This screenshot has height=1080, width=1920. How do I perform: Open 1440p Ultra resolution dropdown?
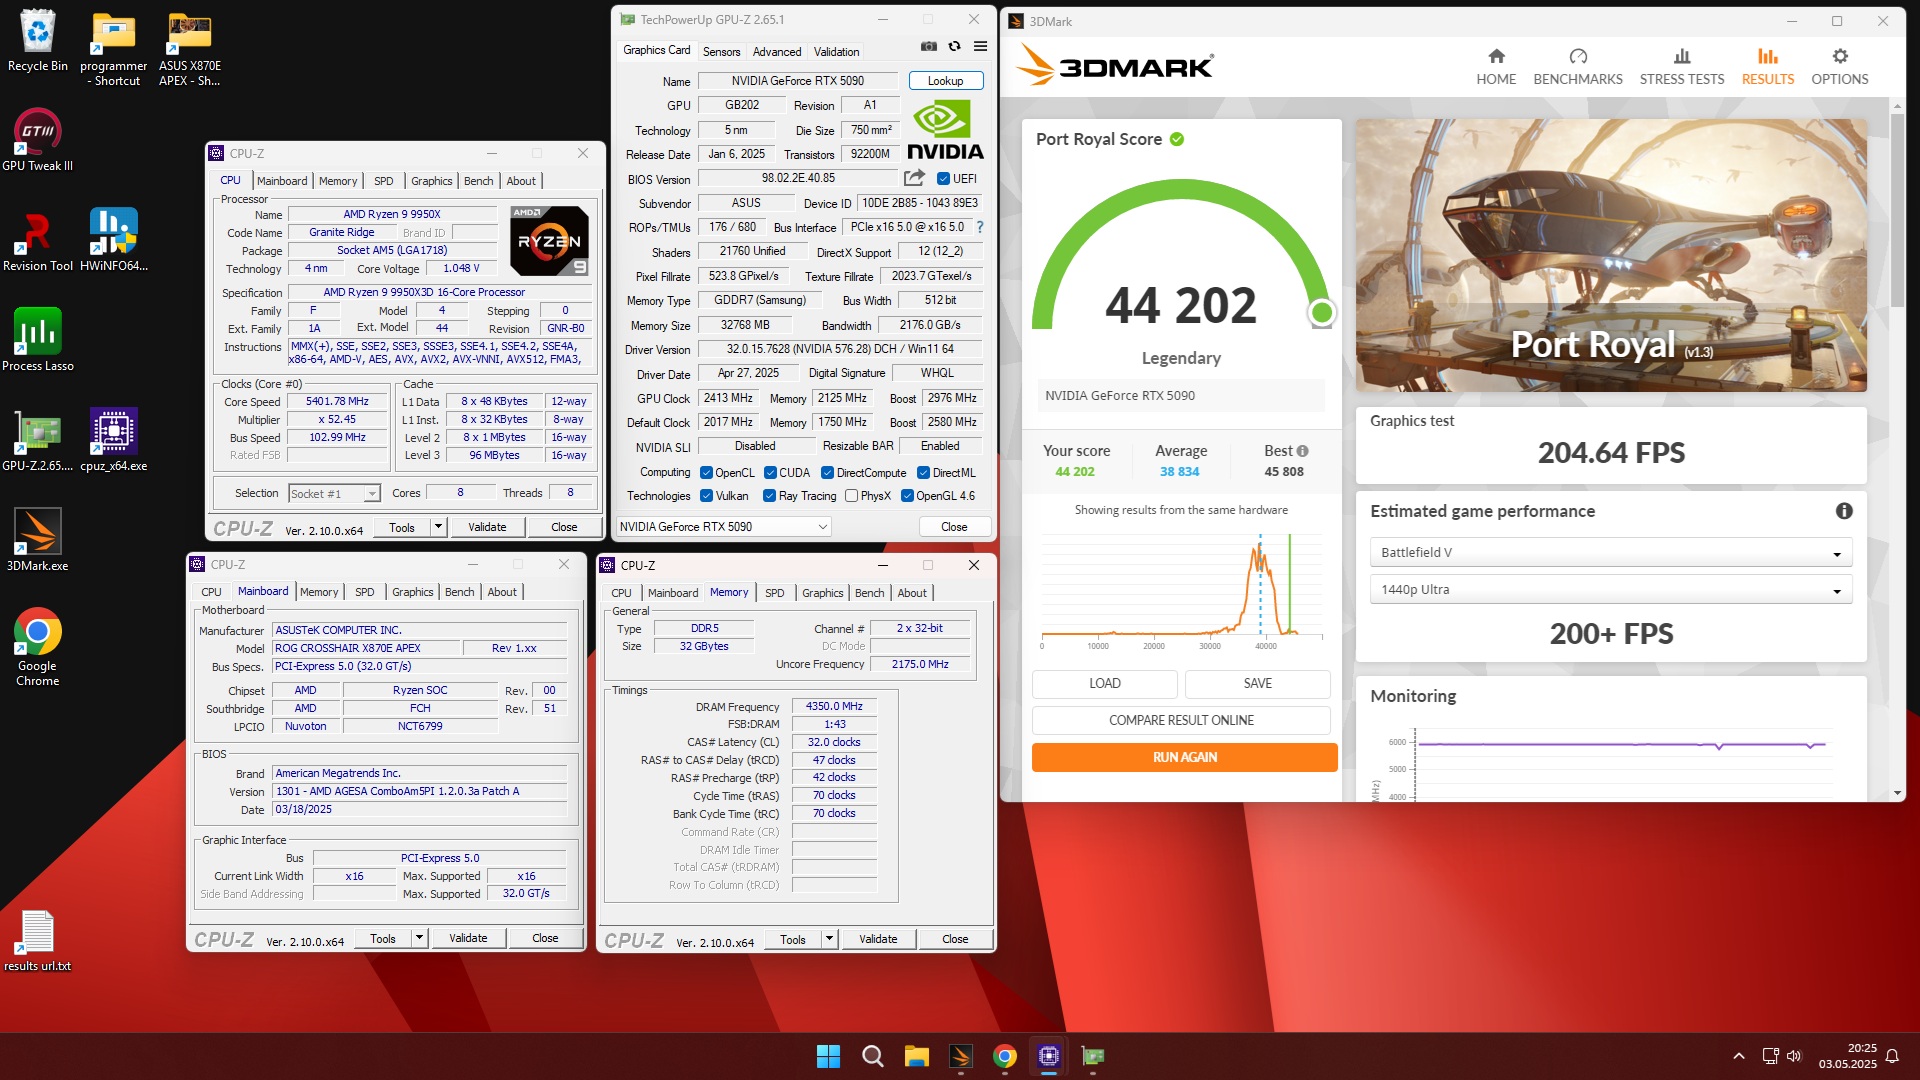(1610, 590)
